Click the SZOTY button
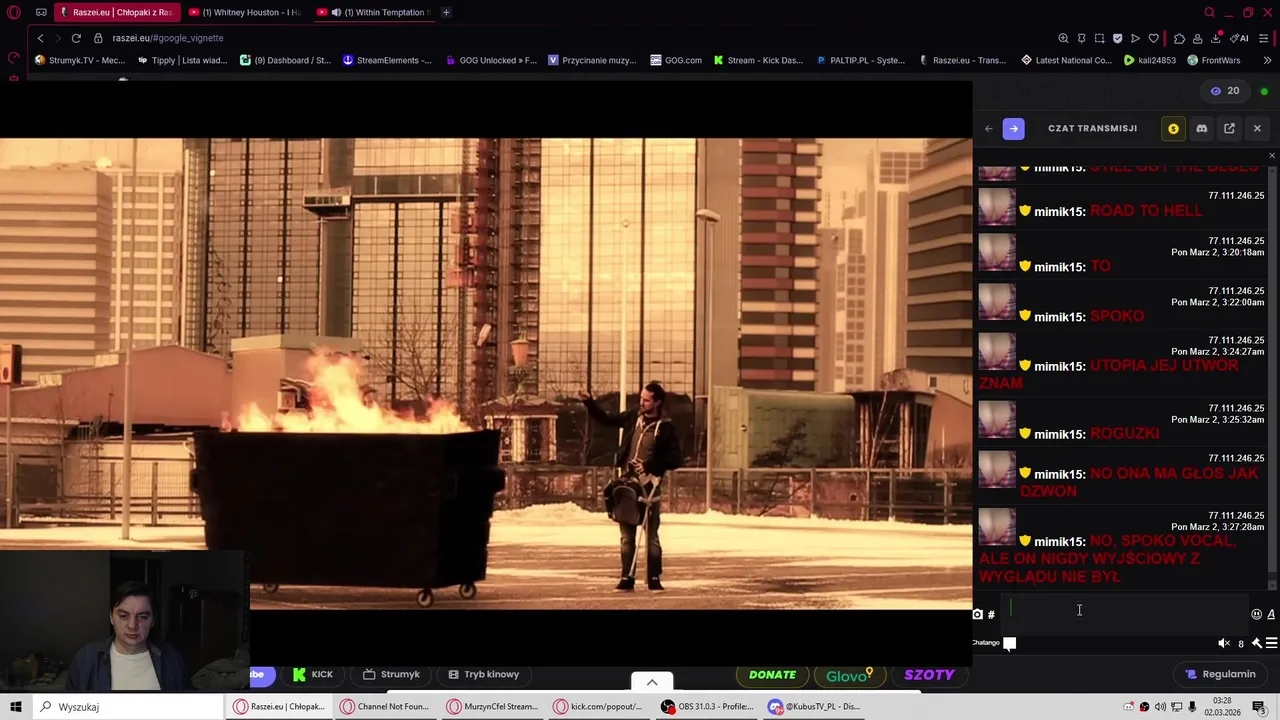1280x720 pixels. 929,675
